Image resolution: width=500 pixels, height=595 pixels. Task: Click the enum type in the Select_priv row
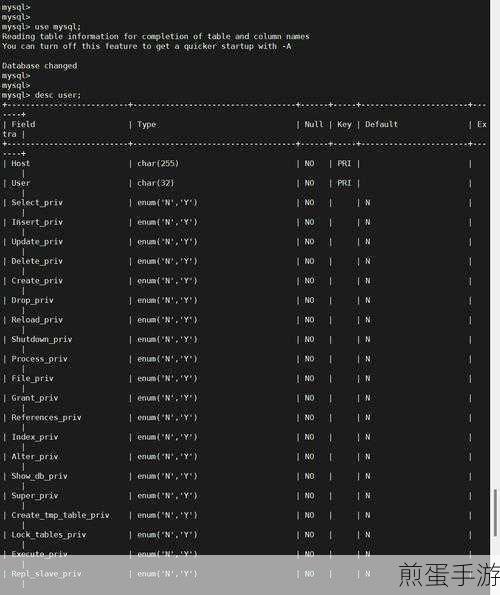pyautogui.click(x=167, y=203)
